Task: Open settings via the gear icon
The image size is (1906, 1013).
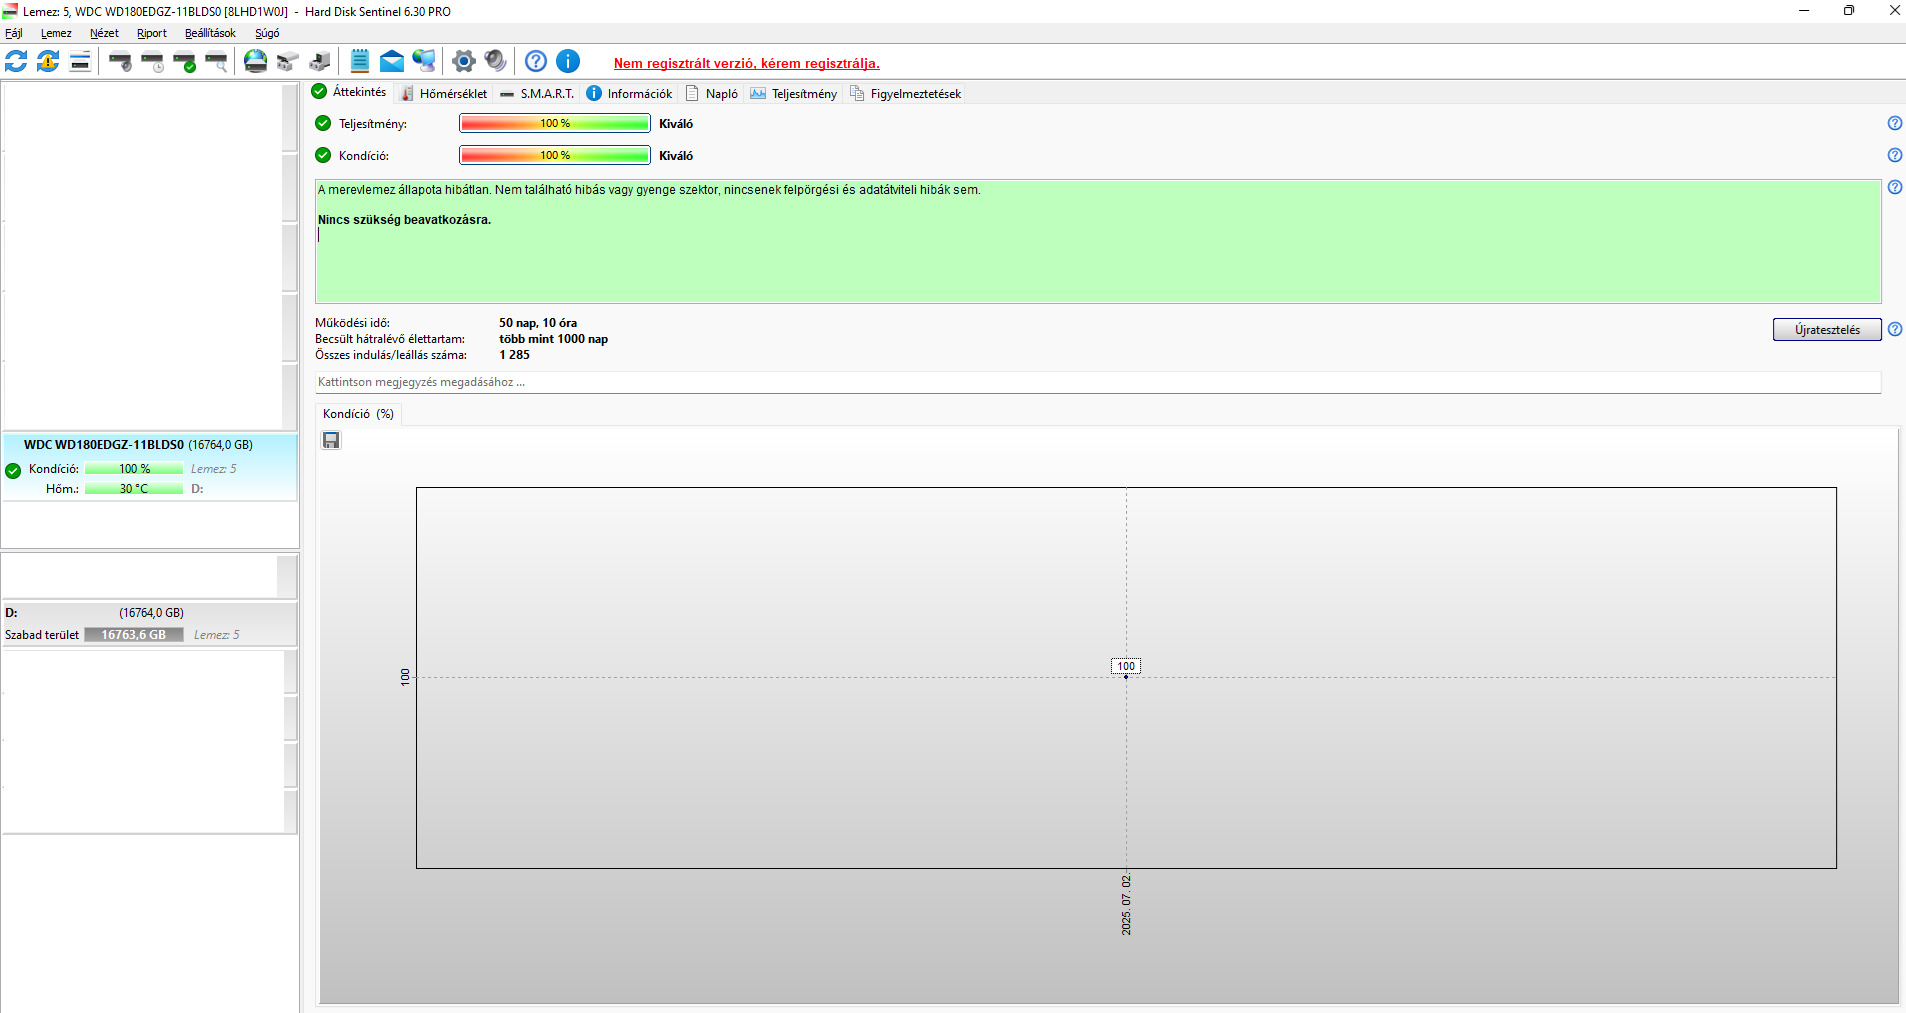Action: 463,61
